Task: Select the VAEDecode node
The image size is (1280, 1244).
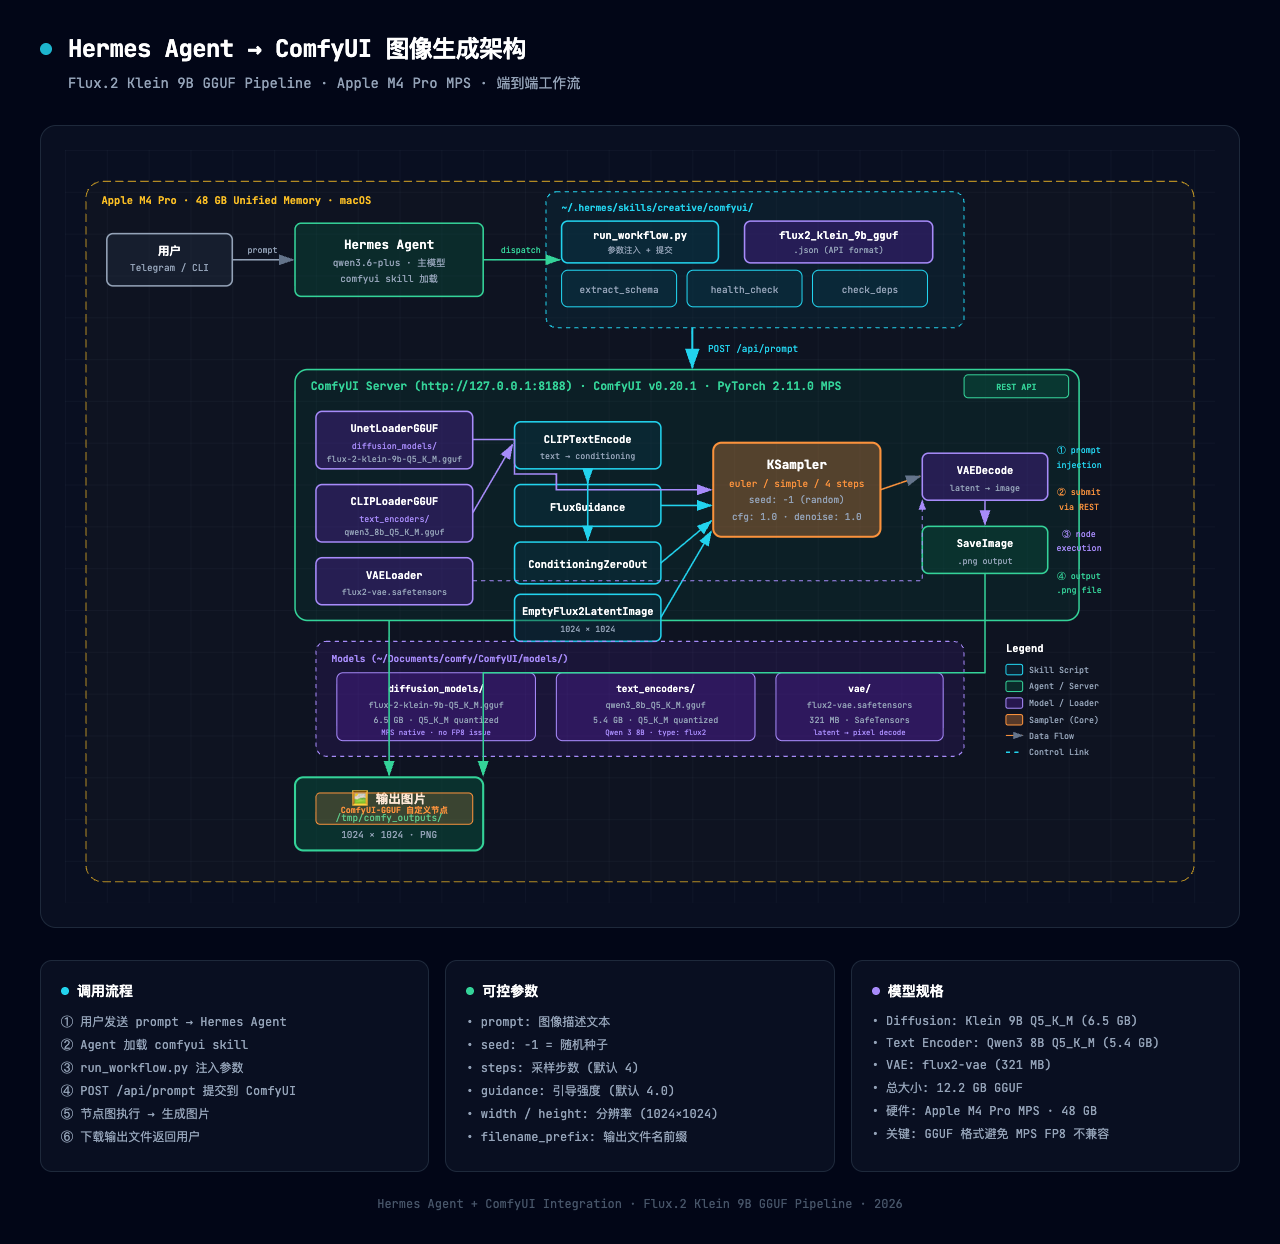Action: (985, 476)
